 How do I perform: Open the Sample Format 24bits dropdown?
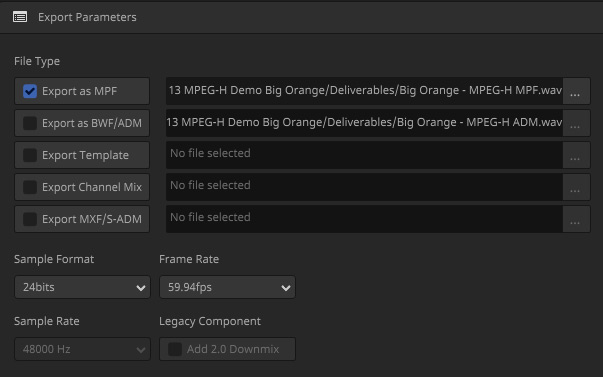82,287
